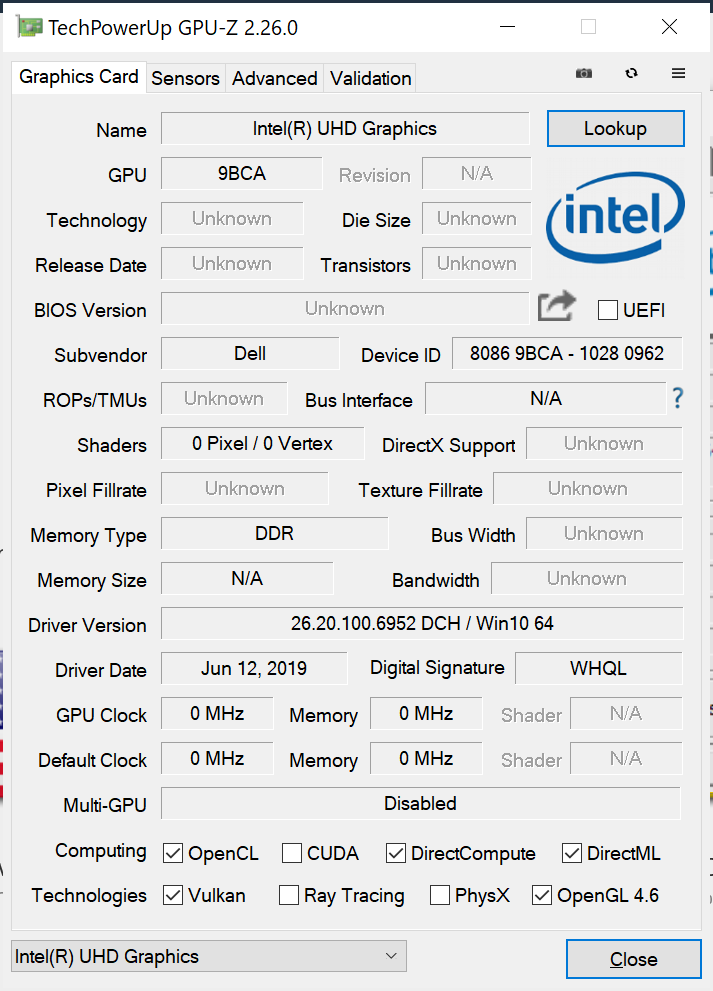Open the Advanced tab
713x991 pixels.
pos(275,78)
